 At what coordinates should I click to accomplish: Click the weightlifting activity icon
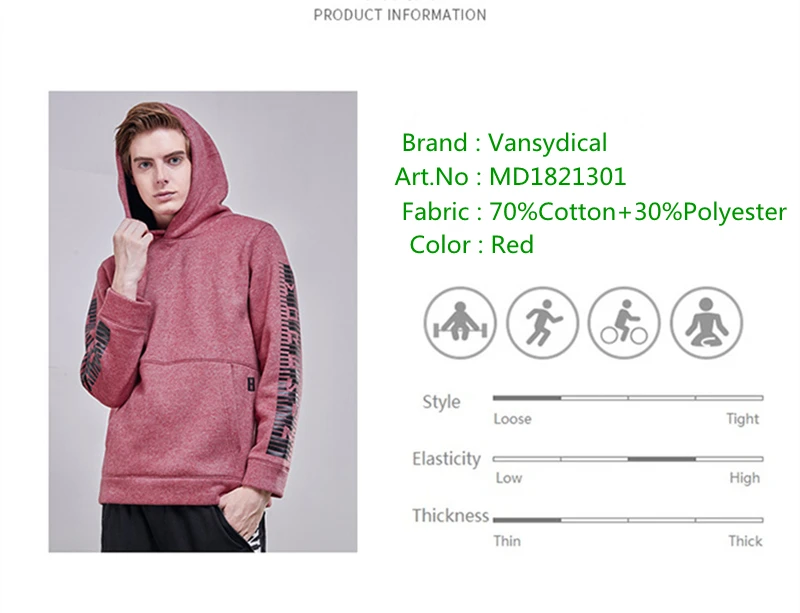[460, 323]
